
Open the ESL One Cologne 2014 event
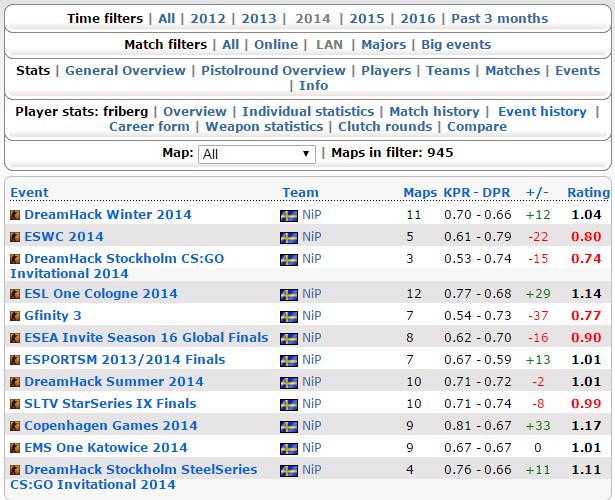click(x=101, y=293)
